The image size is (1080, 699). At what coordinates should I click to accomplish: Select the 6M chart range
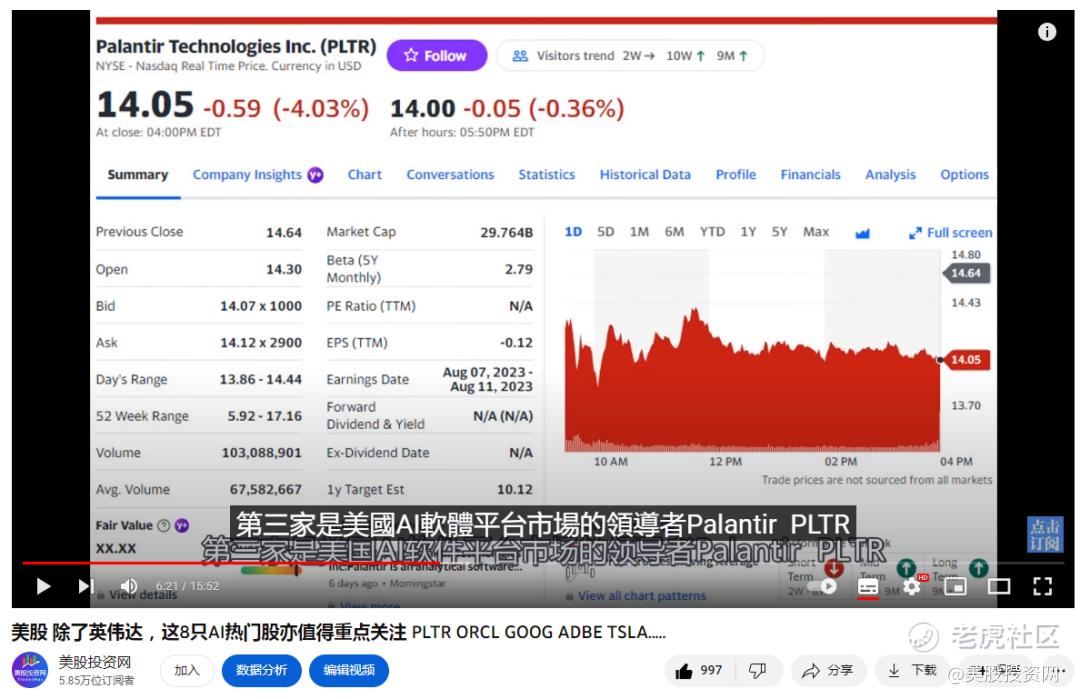[674, 232]
